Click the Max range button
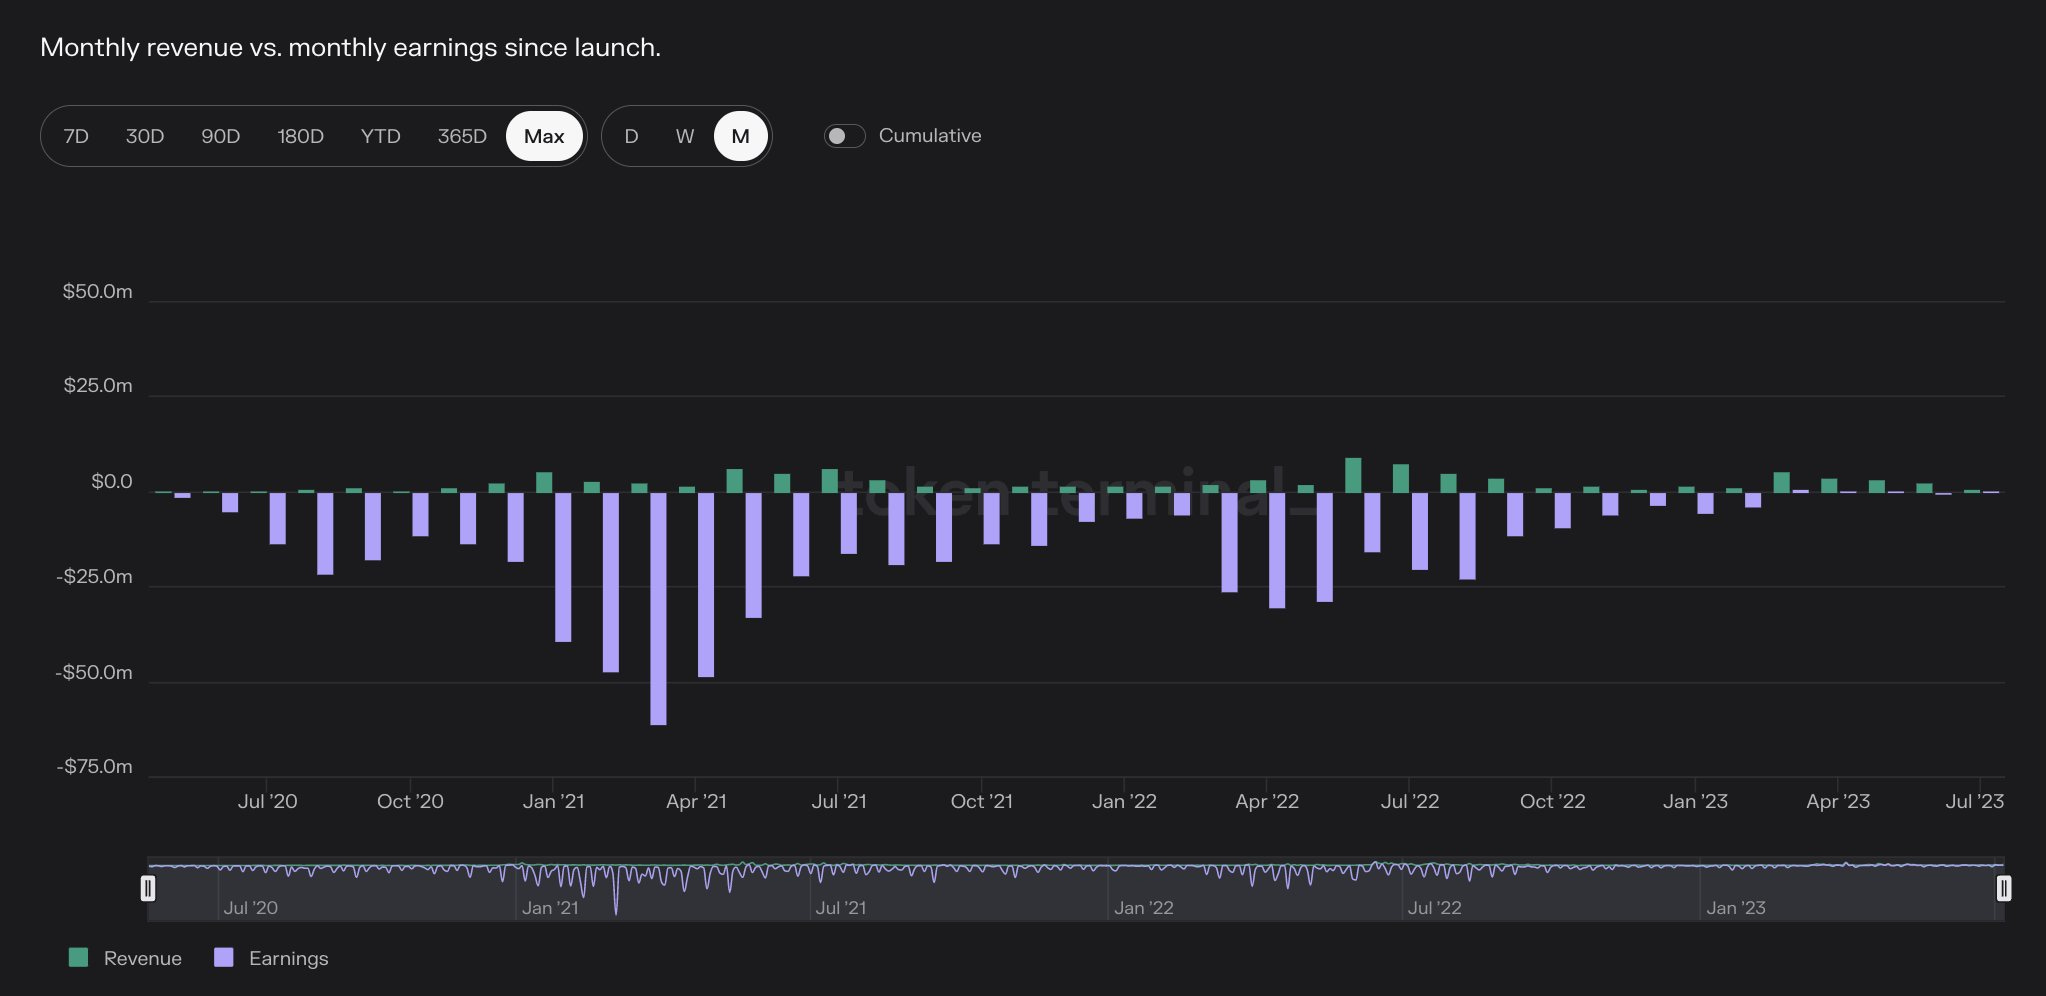2046x996 pixels. click(544, 136)
